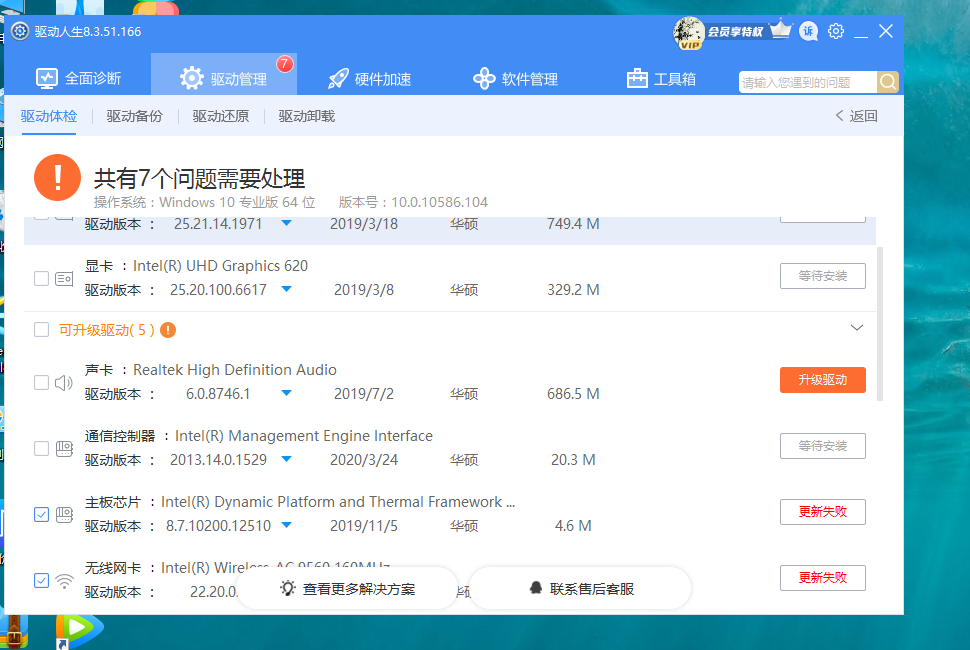Click the Realtek High Definition Audio name

point(235,370)
